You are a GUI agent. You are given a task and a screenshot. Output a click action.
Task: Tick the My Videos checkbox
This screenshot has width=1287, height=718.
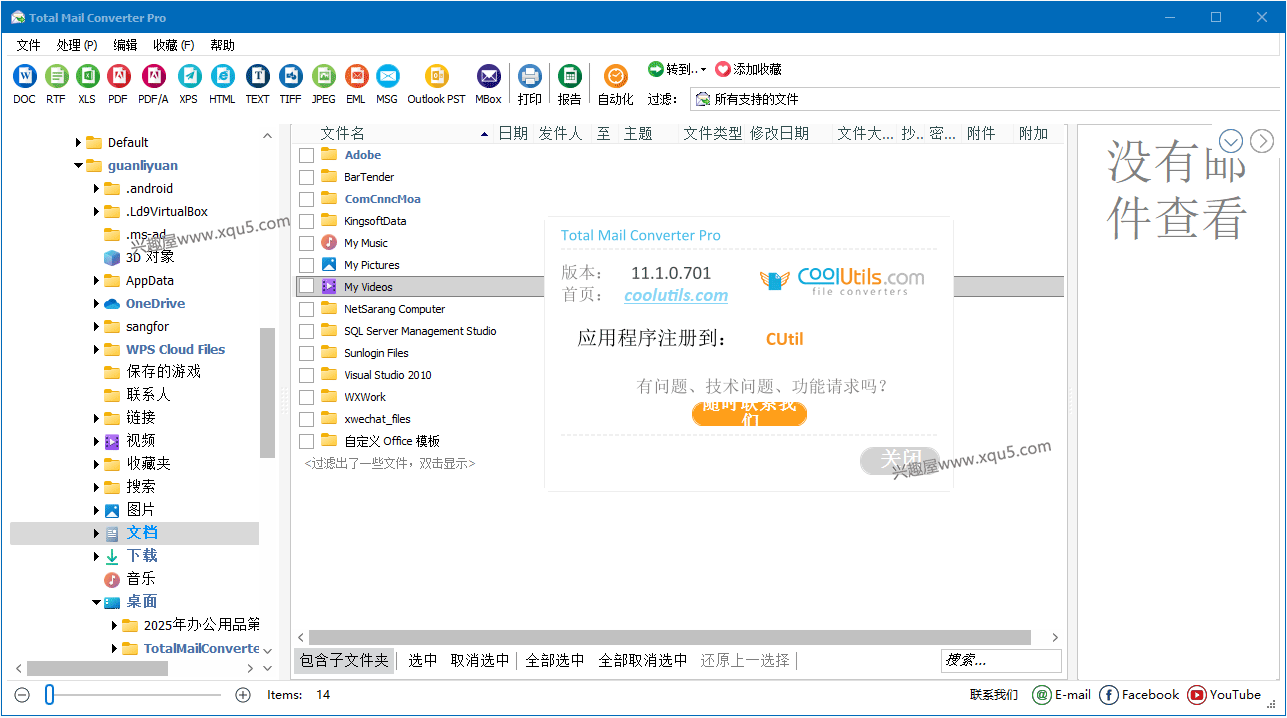pos(306,287)
